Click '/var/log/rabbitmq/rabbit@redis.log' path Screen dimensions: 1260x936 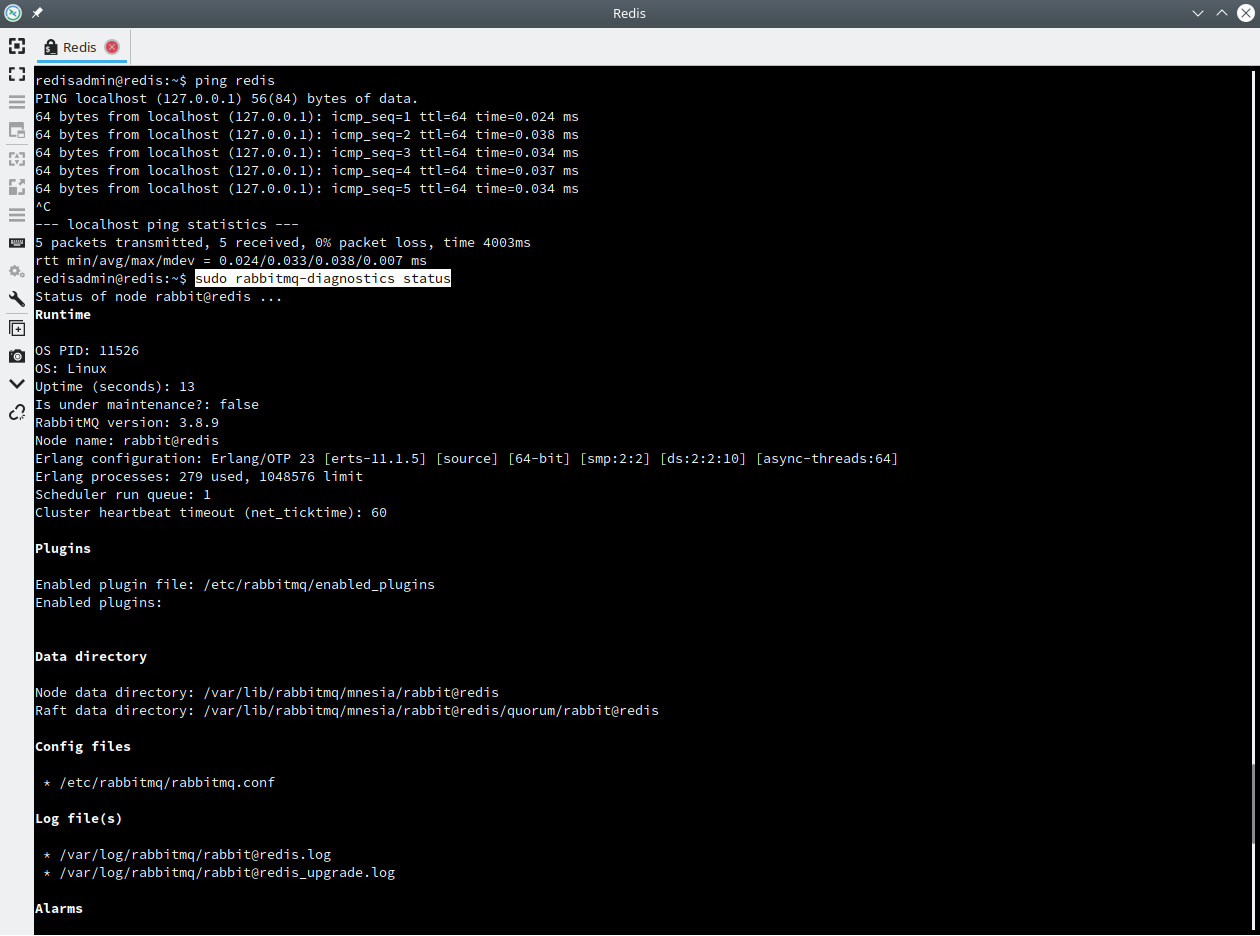coord(195,855)
